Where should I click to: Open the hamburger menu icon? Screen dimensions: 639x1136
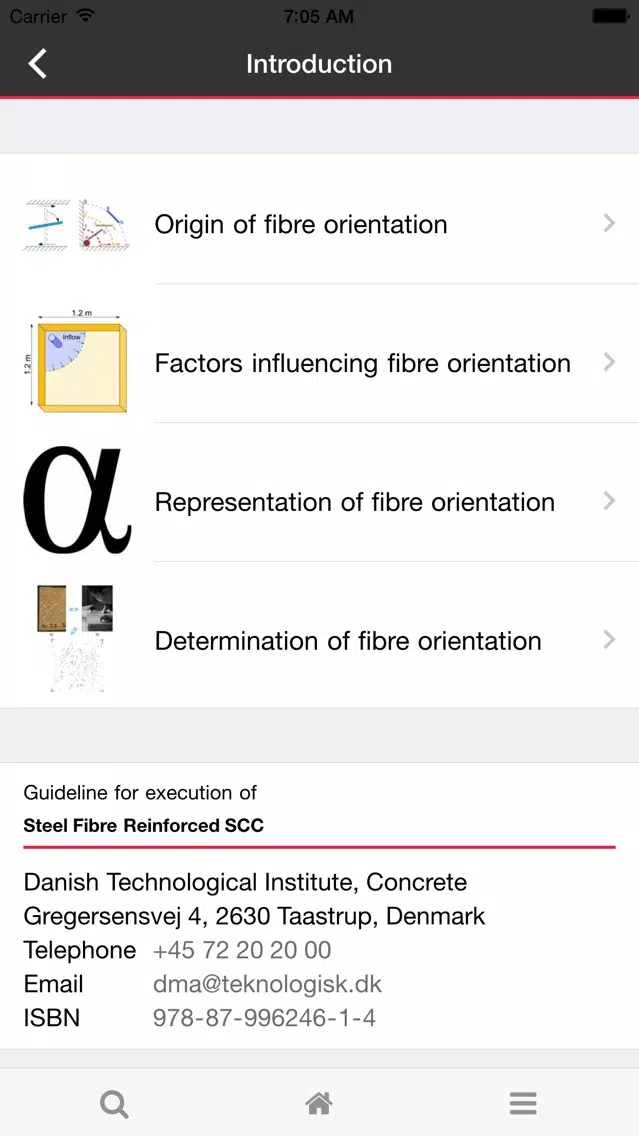click(x=523, y=1103)
